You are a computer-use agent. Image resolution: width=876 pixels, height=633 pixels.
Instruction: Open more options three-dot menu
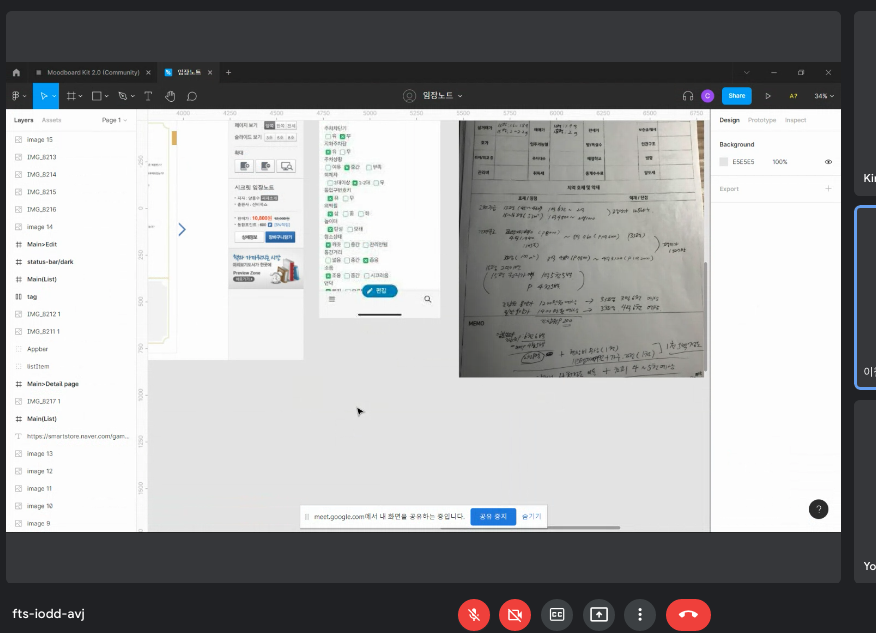(640, 615)
